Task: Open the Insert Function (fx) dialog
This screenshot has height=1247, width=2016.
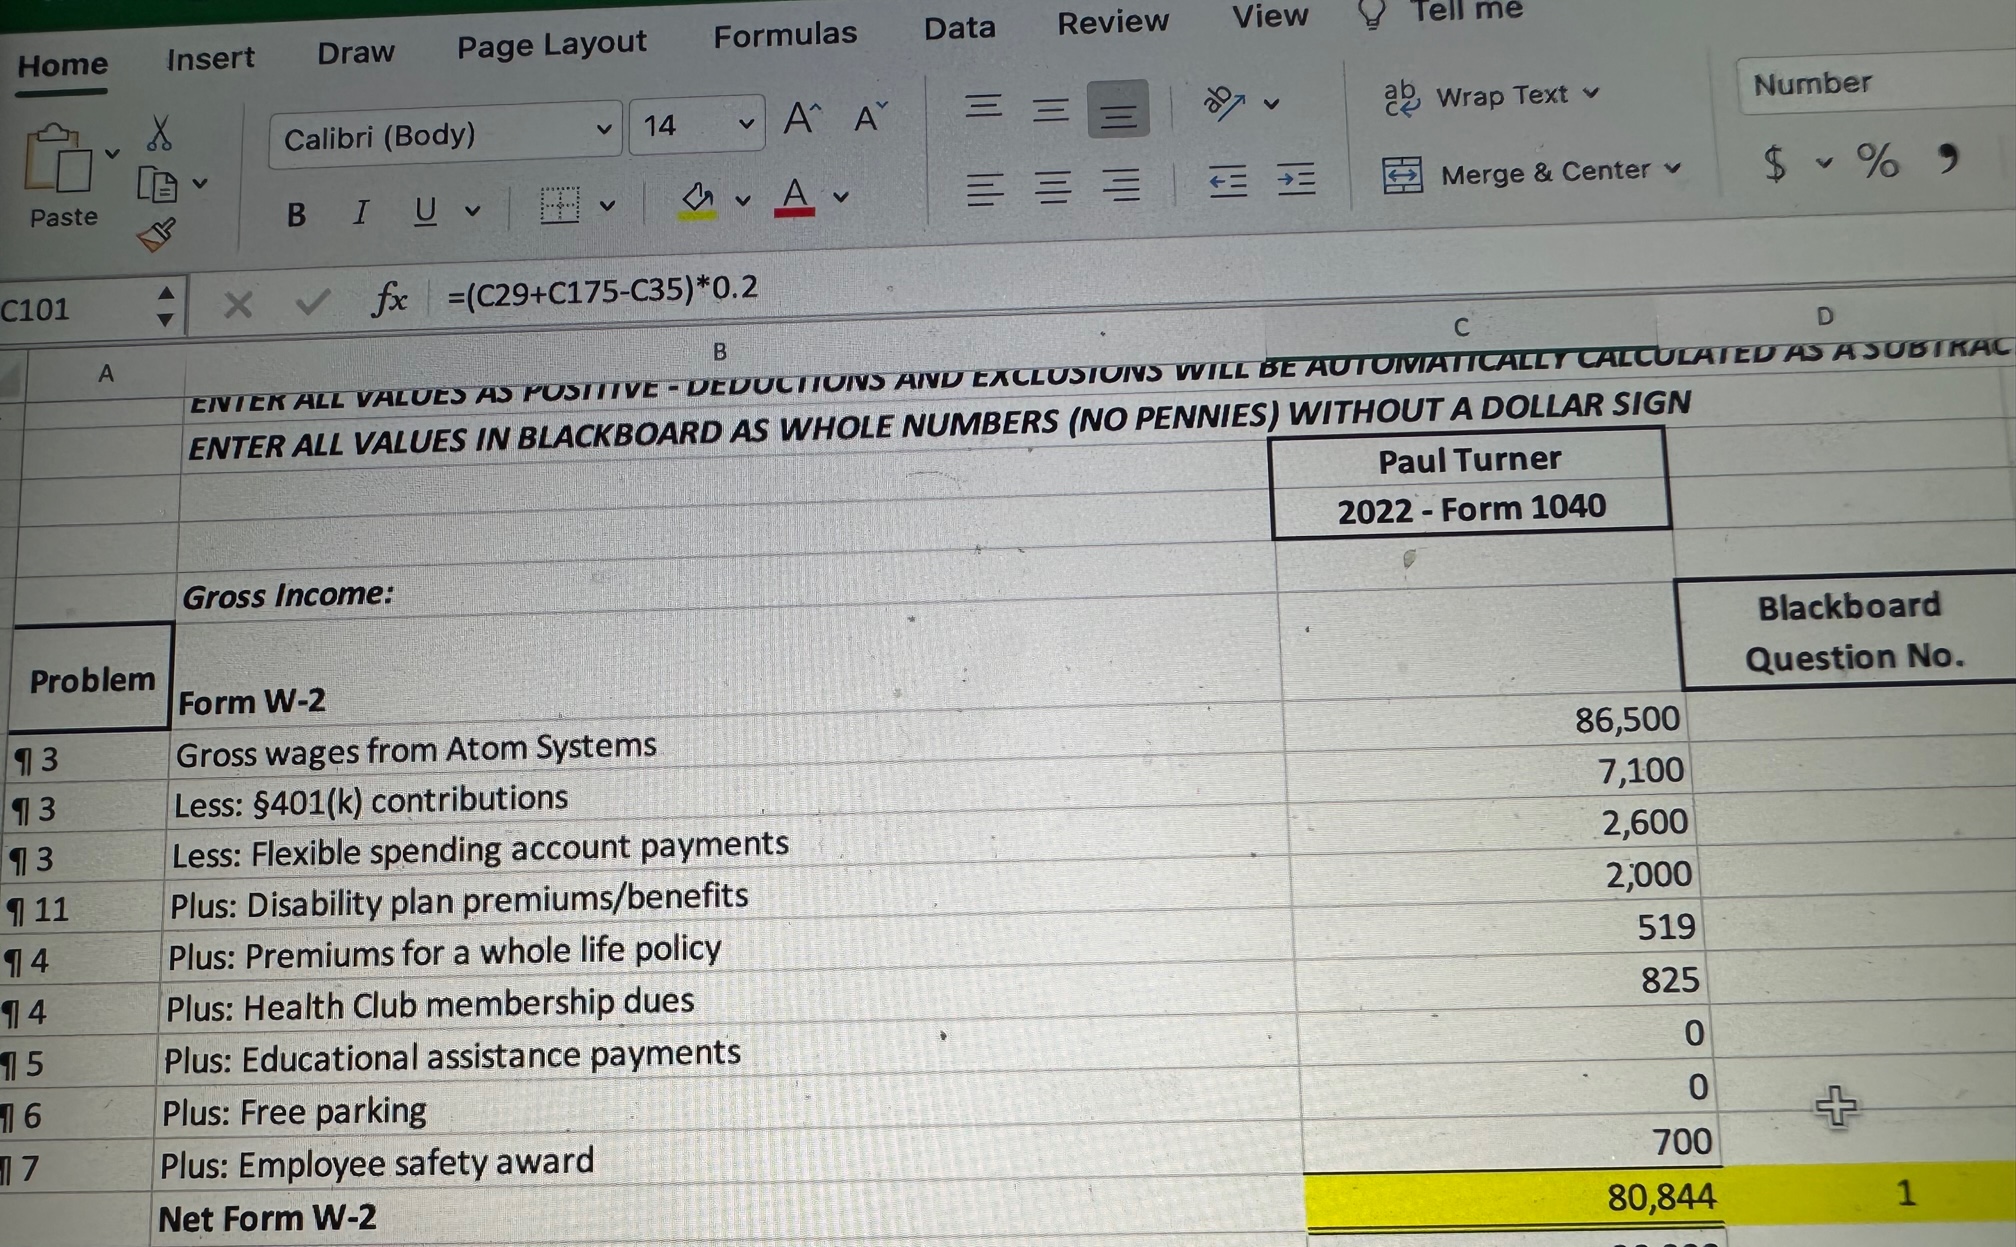Action: point(390,299)
